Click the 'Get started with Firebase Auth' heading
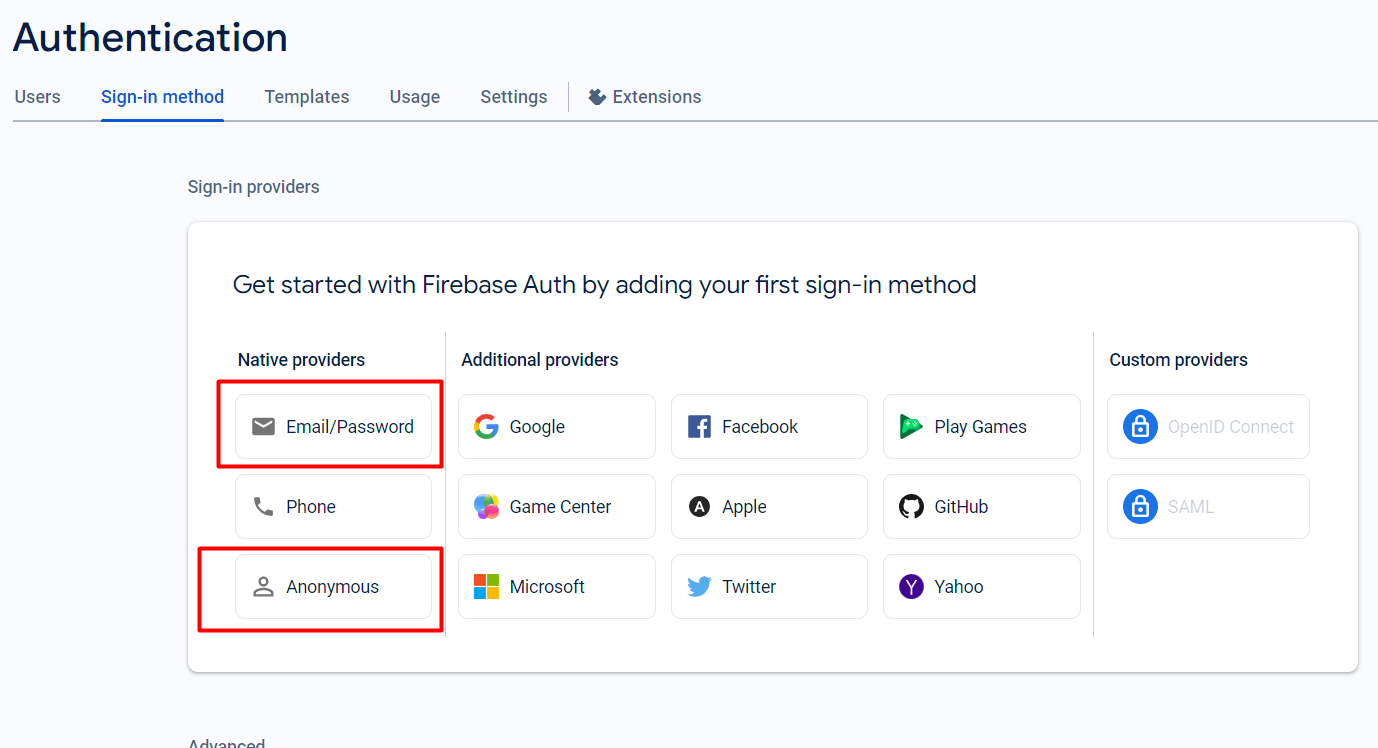Image resolution: width=1378 pixels, height=748 pixels. click(604, 285)
